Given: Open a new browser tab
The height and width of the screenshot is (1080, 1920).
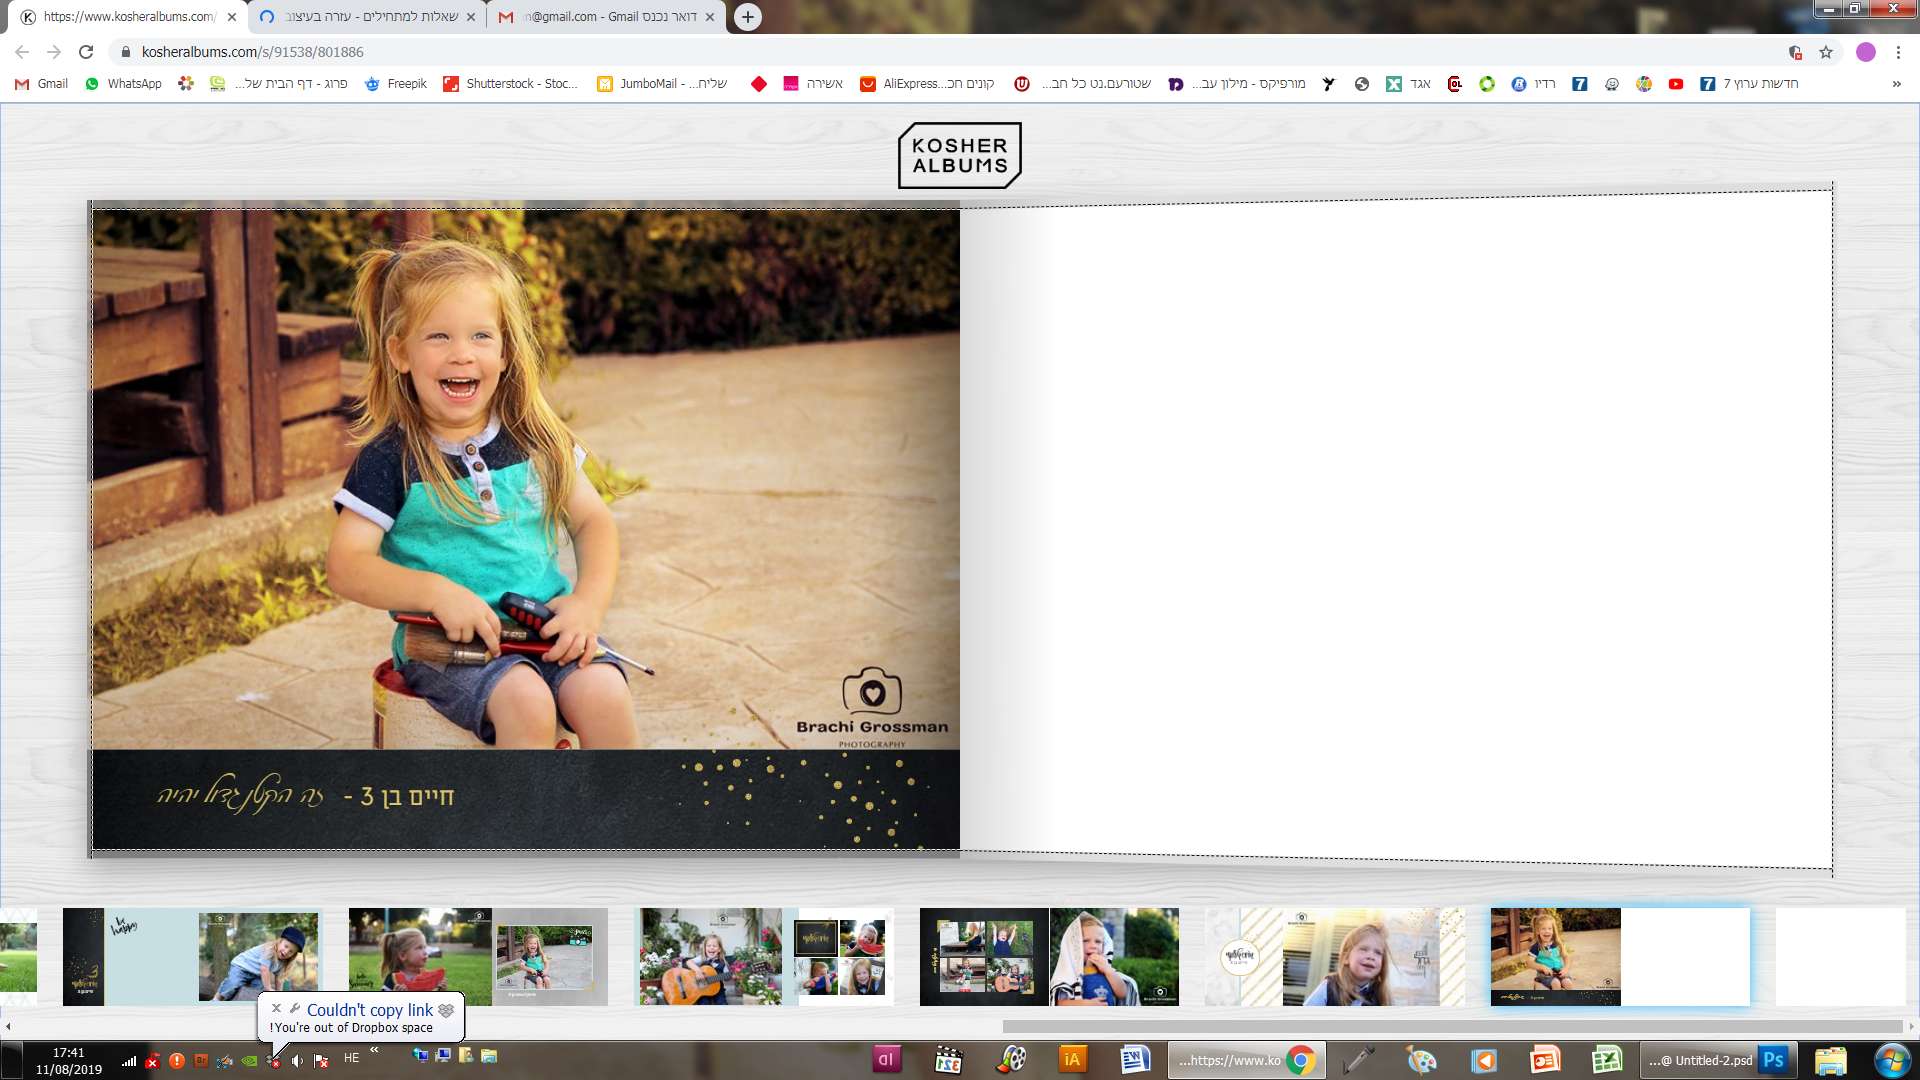Looking at the screenshot, I should tap(748, 17).
